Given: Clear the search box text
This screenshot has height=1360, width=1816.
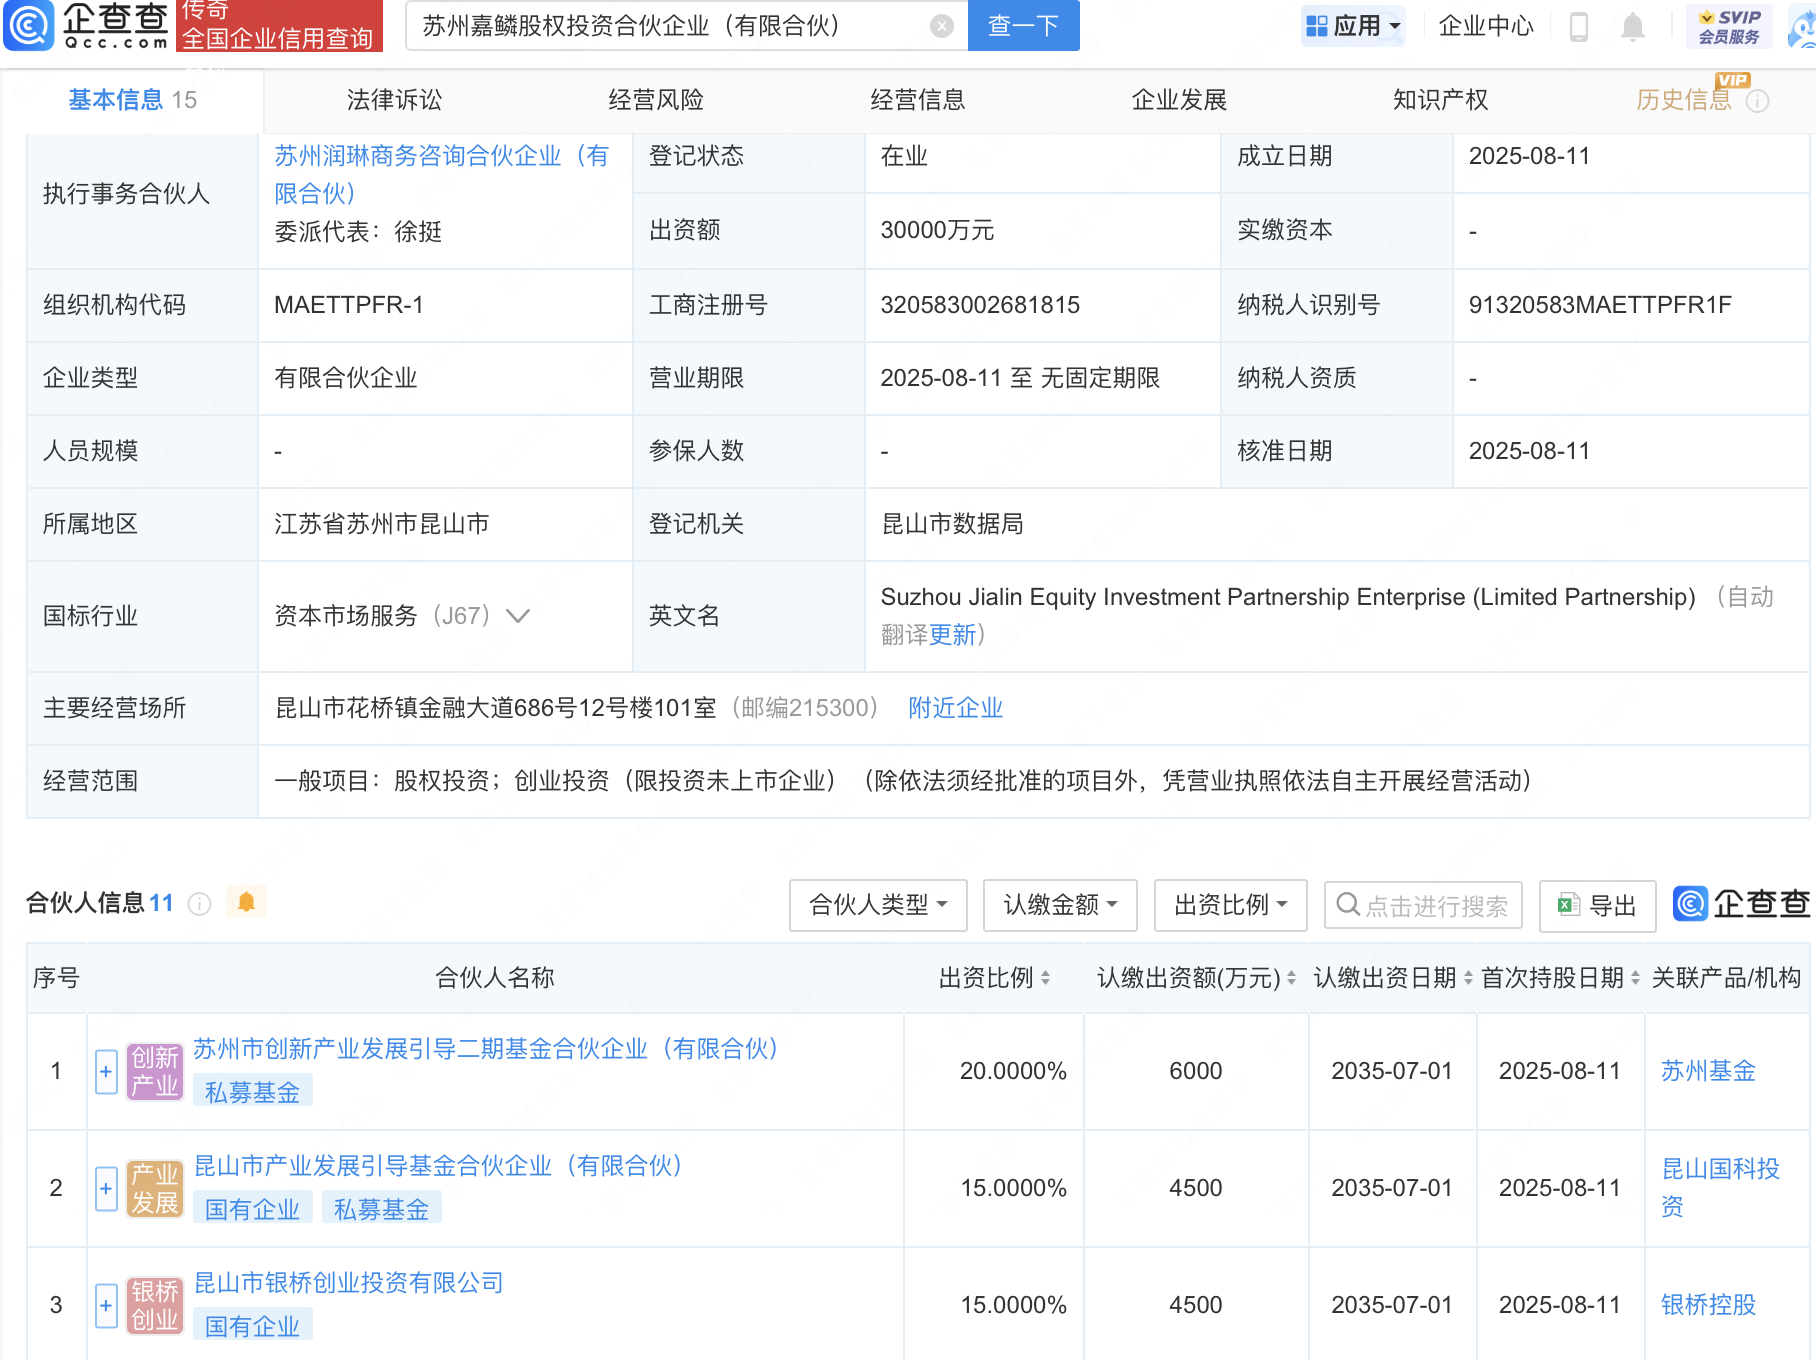Looking at the screenshot, I should (x=941, y=26).
